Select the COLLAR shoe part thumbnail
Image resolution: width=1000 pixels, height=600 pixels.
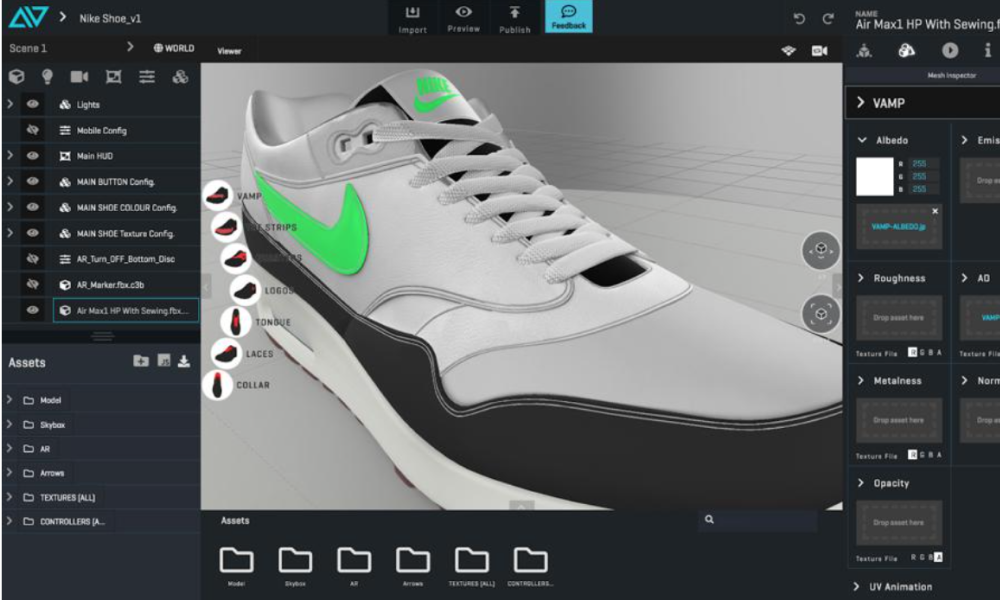click(217, 384)
